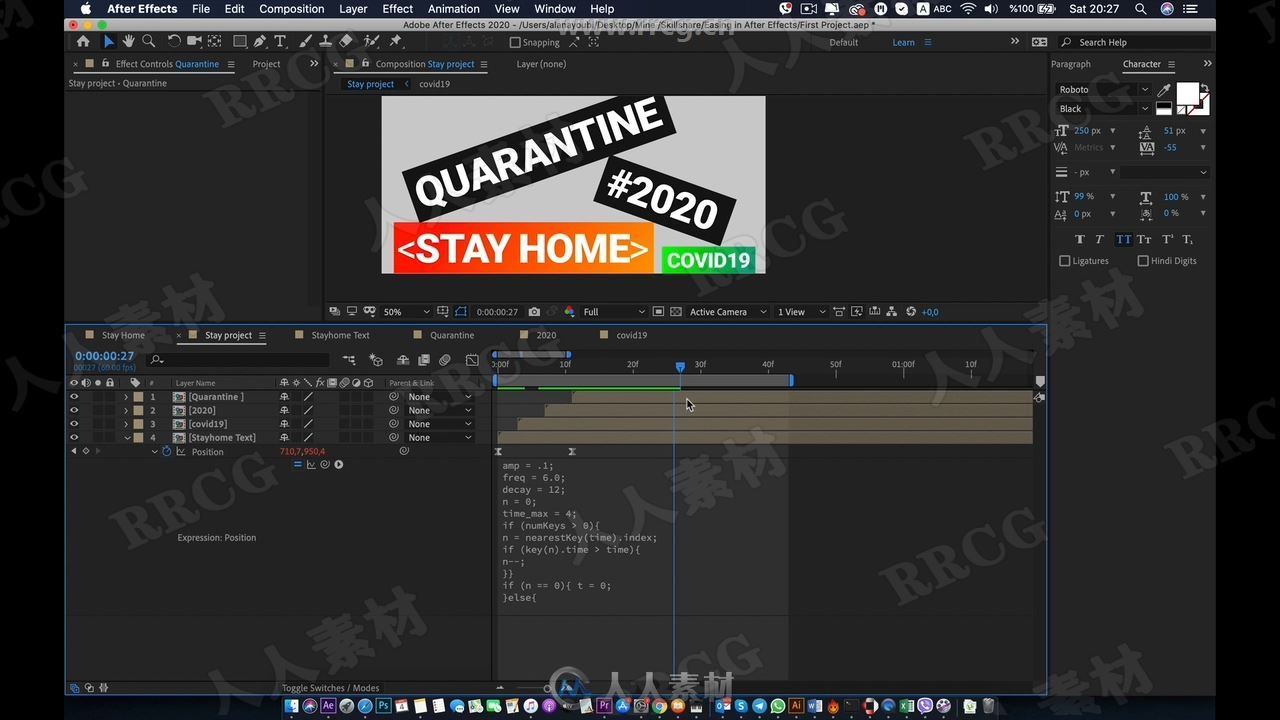The height and width of the screenshot is (720, 1280).
Task: Switch to the Stayhome Text timeline tab
Action: click(x=340, y=335)
